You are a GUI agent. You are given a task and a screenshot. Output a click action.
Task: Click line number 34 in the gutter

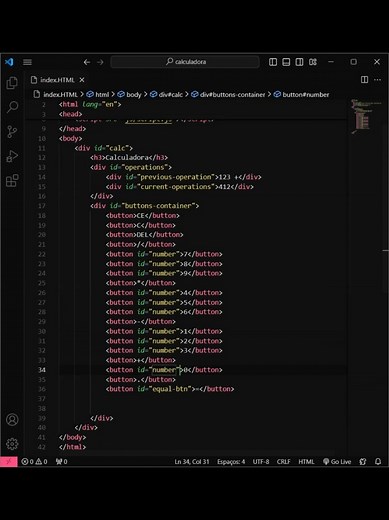pos(42,370)
